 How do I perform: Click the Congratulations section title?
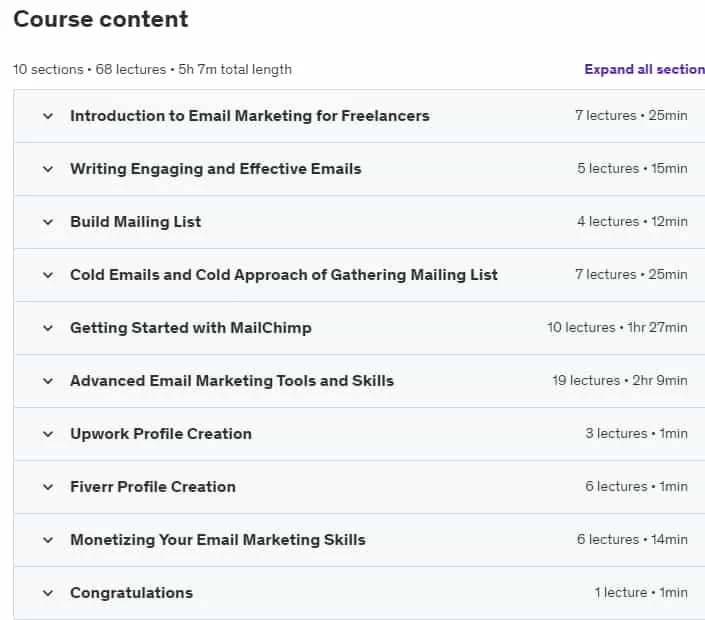(x=131, y=593)
